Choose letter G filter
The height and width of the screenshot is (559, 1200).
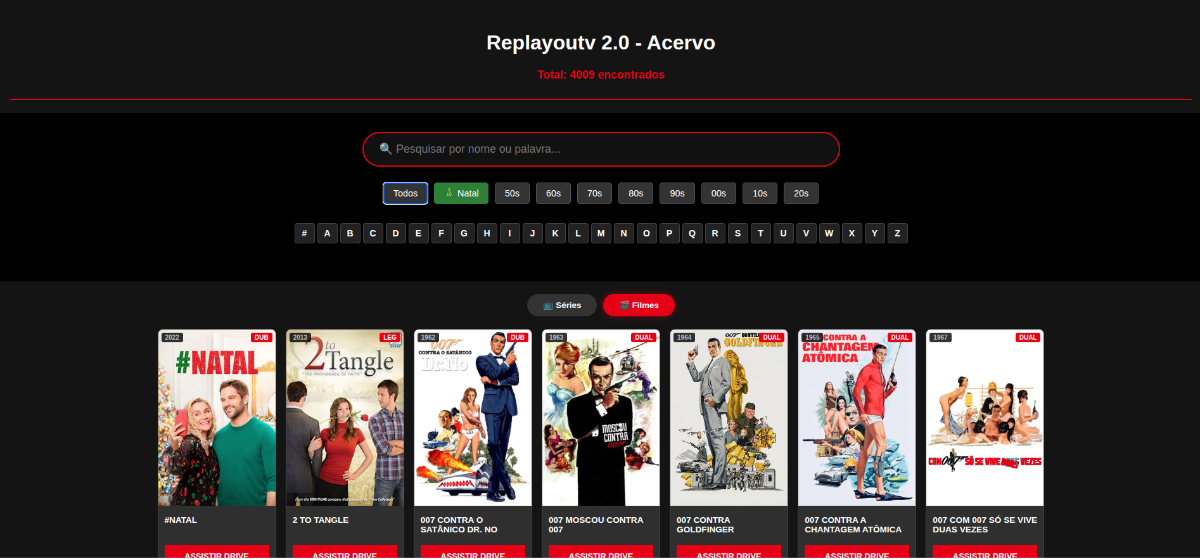coord(464,233)
